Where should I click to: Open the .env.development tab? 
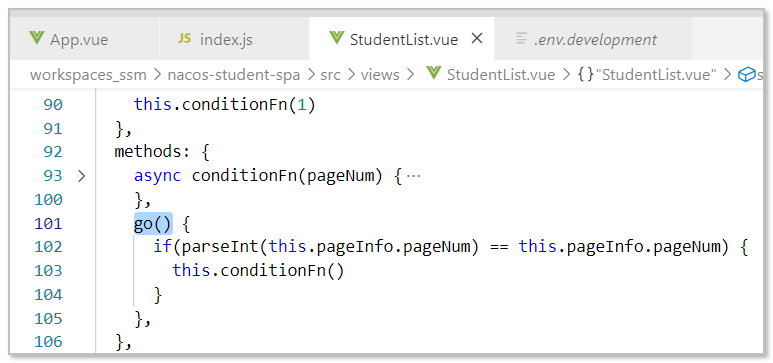(x=593, y=39)
